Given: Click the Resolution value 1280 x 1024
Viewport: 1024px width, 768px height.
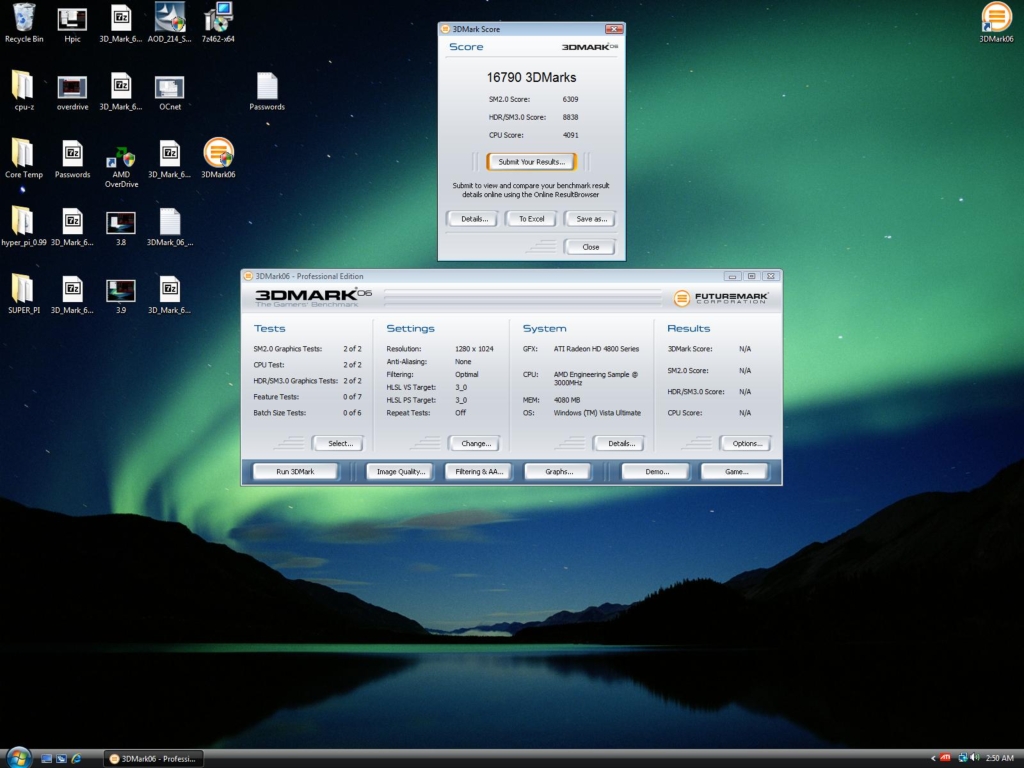Looking at the screenshot, I should pos(473,349).
